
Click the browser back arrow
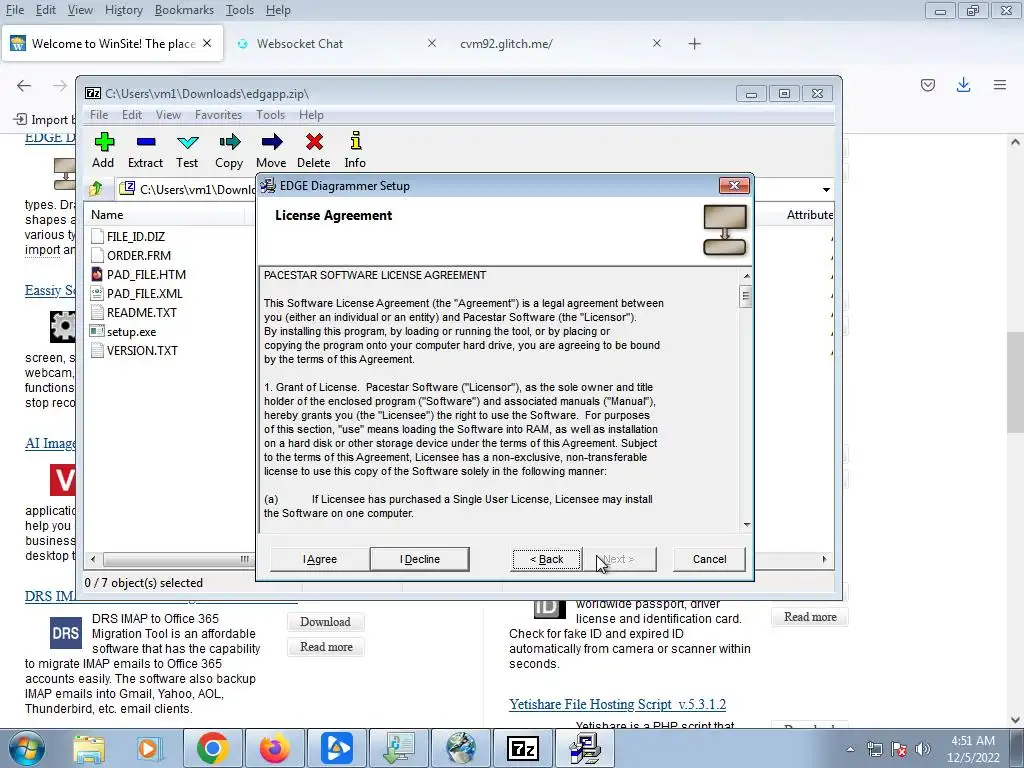click(x=24, y=86)
